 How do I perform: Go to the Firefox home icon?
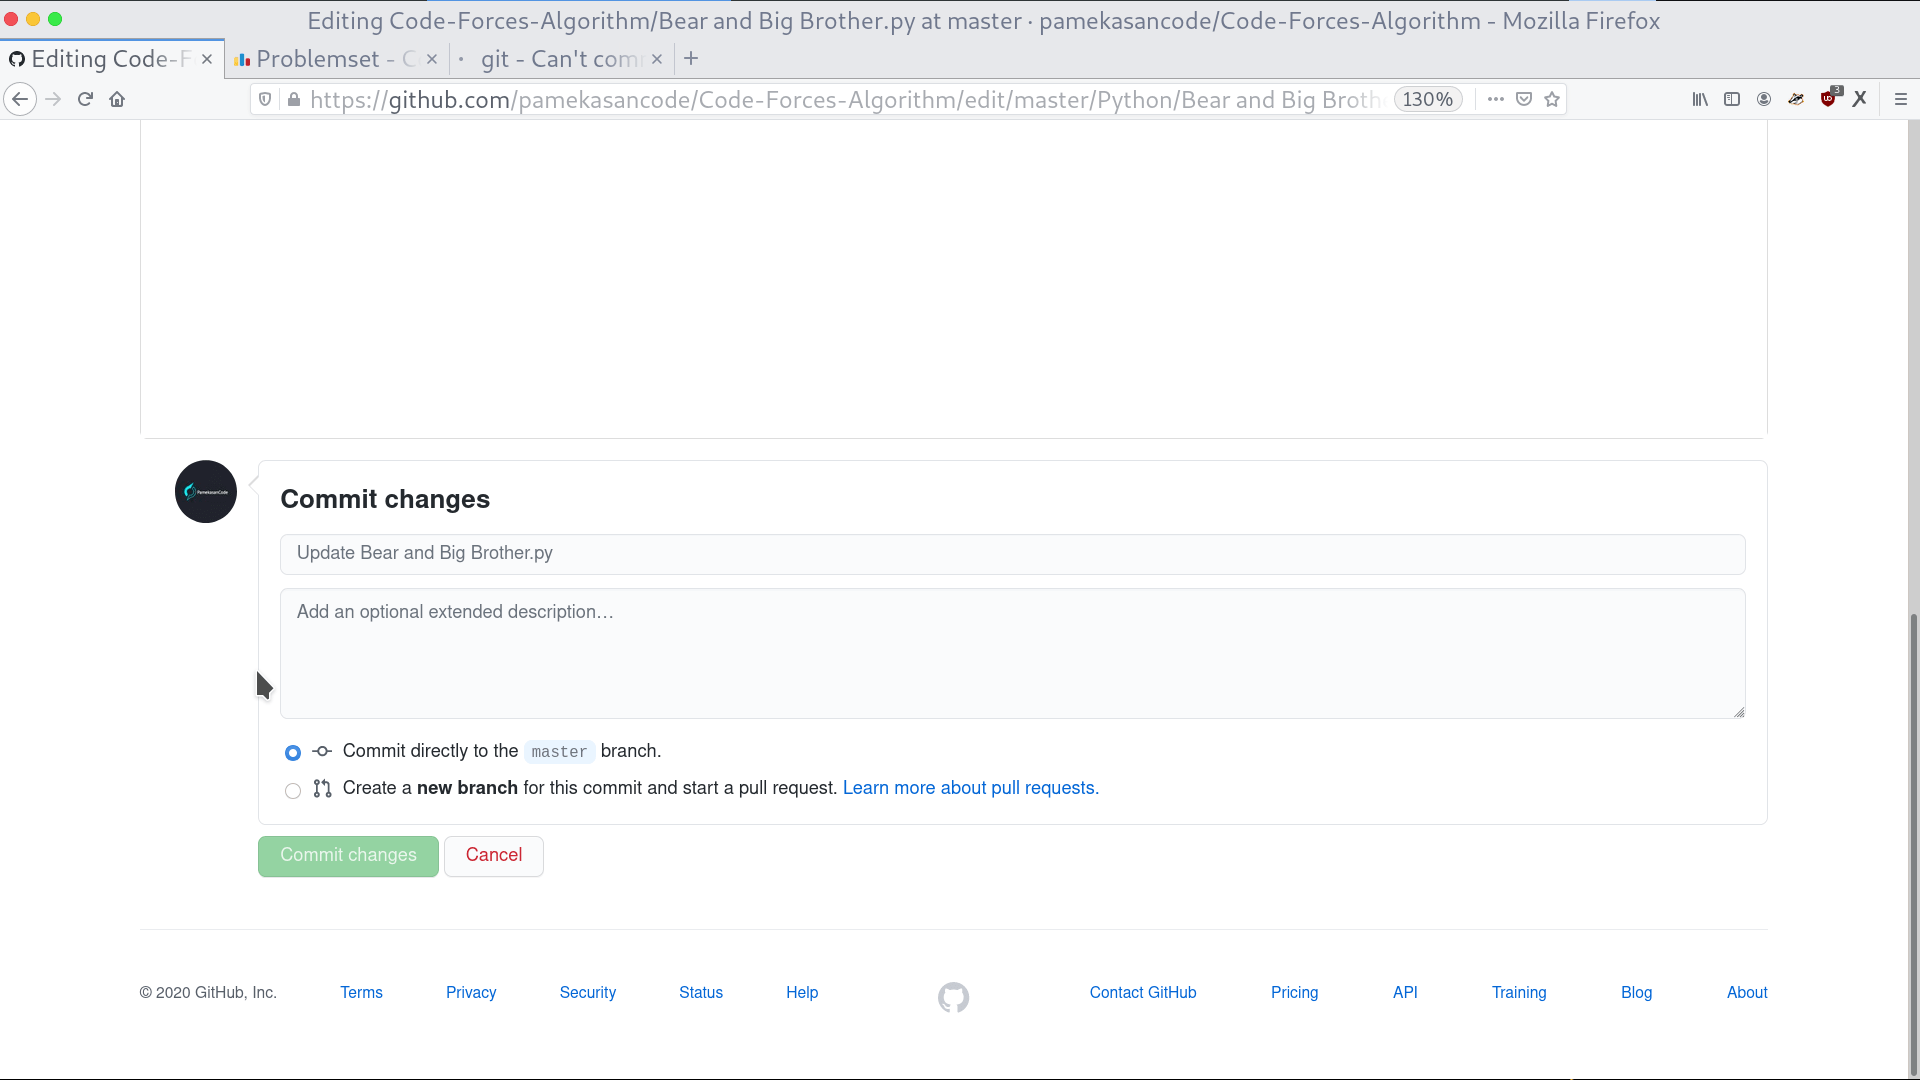(117, 99)
